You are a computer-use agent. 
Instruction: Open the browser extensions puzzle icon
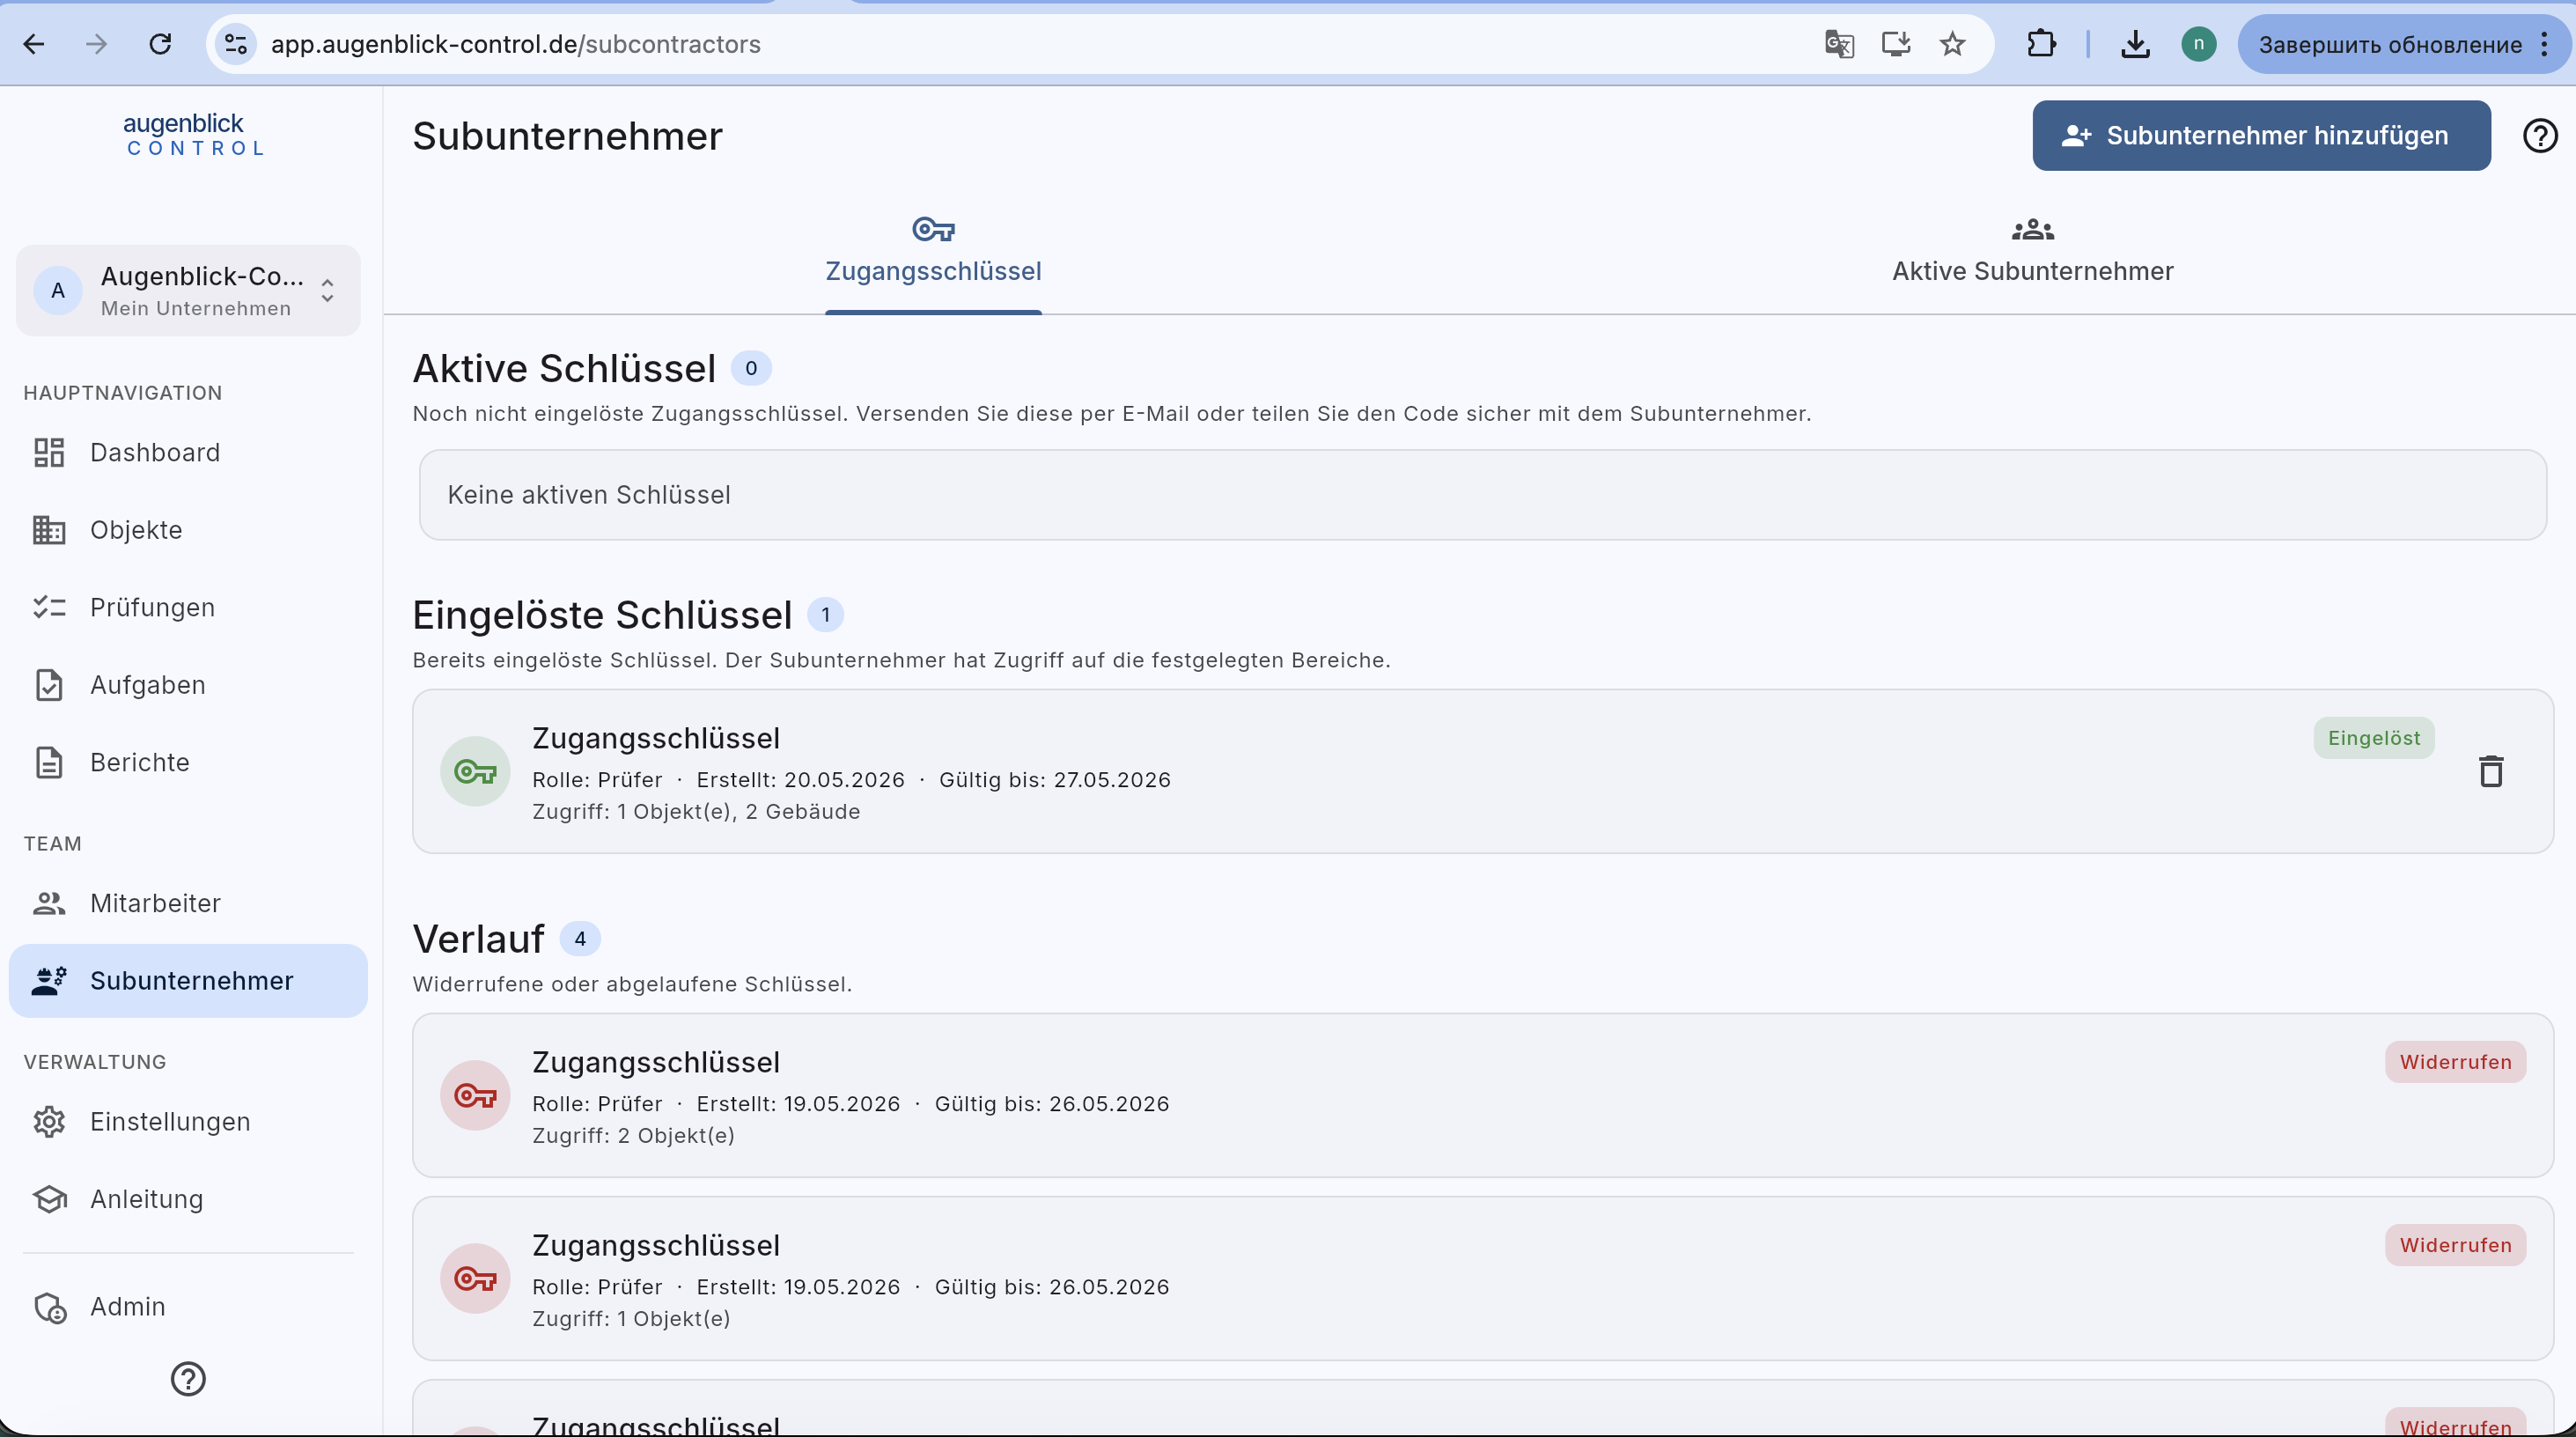coord(2041,44)
